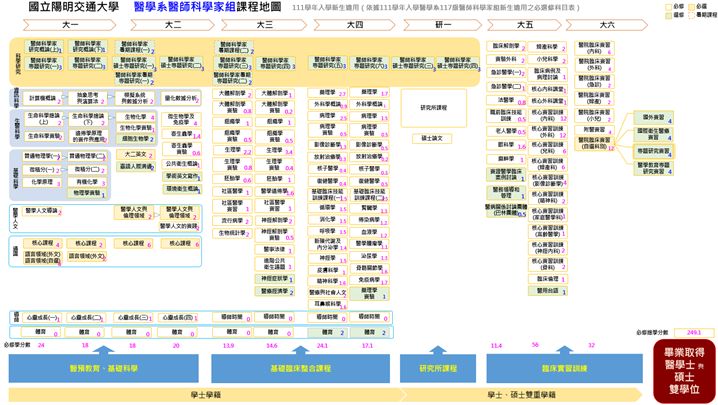Select the 皮膚科學 course box
This screenshot has height=405, width=718.
coord(327,270)
